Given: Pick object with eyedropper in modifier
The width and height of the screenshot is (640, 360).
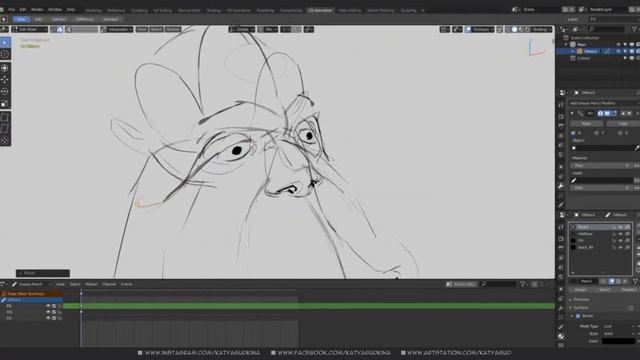Looking at the screenshot, I should click(637, 148).
